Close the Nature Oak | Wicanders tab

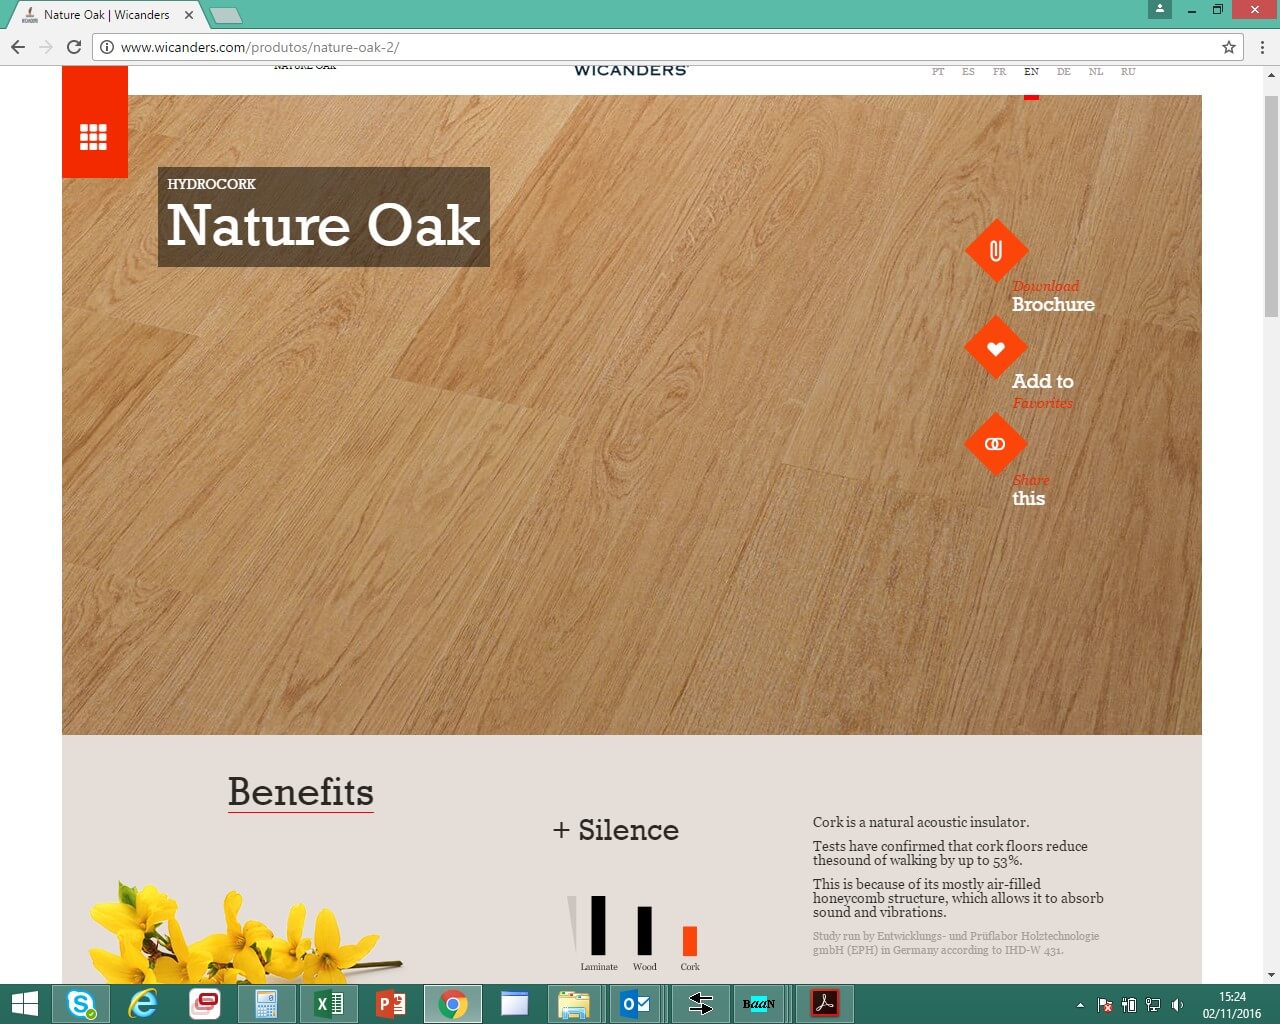tap(189, 15)
